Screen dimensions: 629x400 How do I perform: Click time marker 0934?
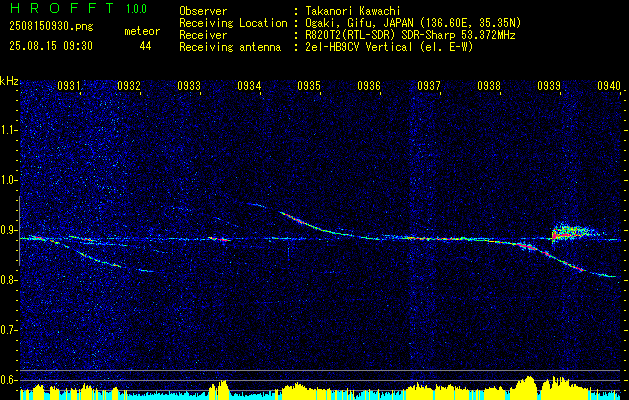(249, 86)
